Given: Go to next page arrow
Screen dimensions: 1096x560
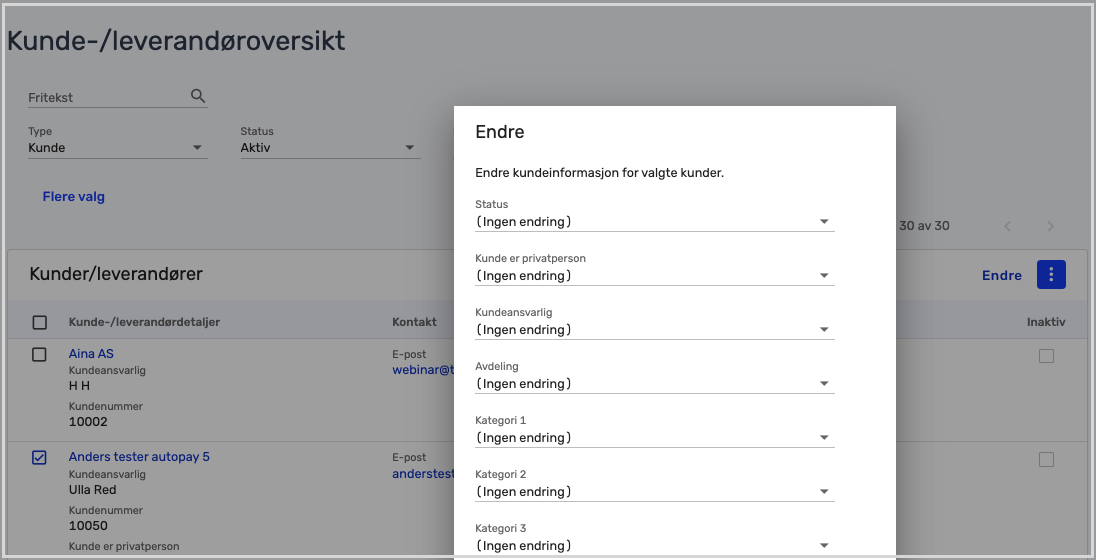Looking at the screenshot, I should point(1050,226).
